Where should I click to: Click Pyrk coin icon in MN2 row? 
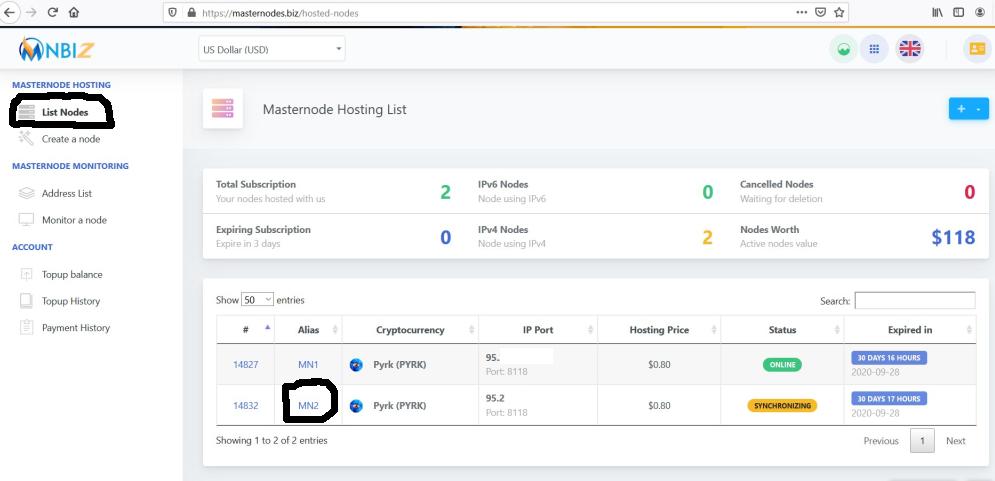point(356,405)
